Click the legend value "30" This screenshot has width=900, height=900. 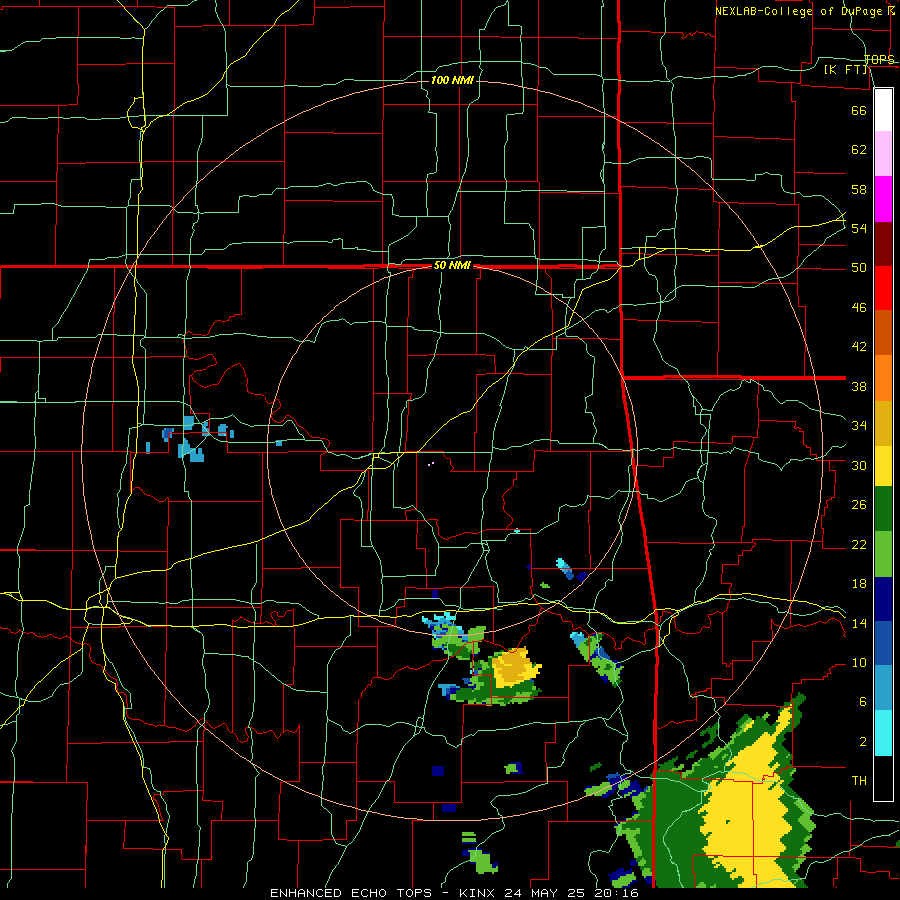(x=859, y=465)
